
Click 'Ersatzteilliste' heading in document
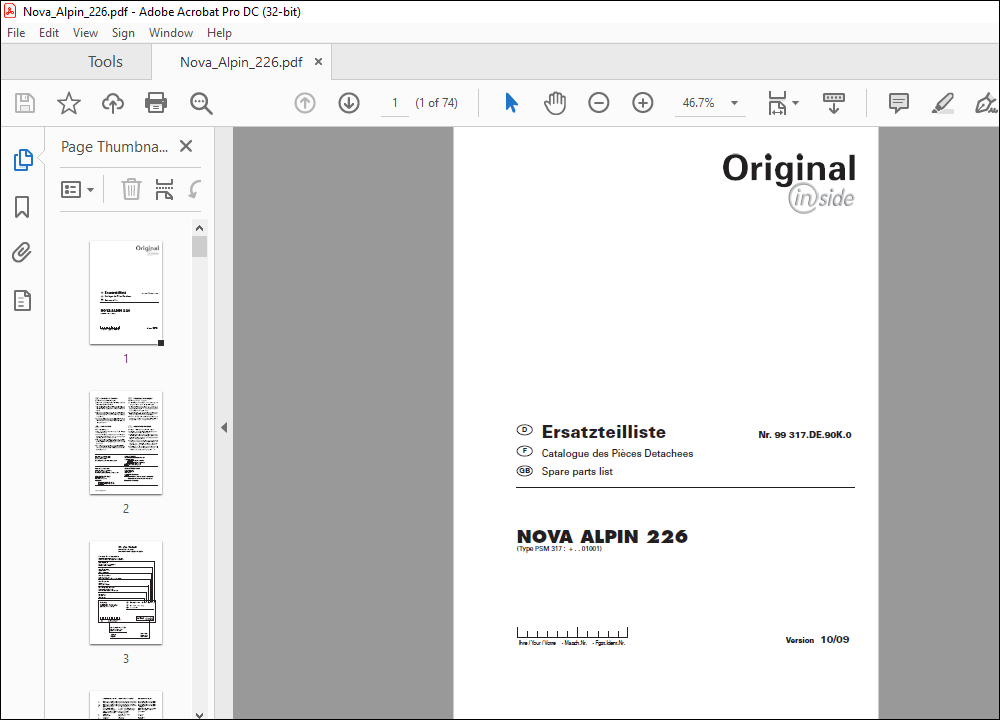[x=603, y=432]
